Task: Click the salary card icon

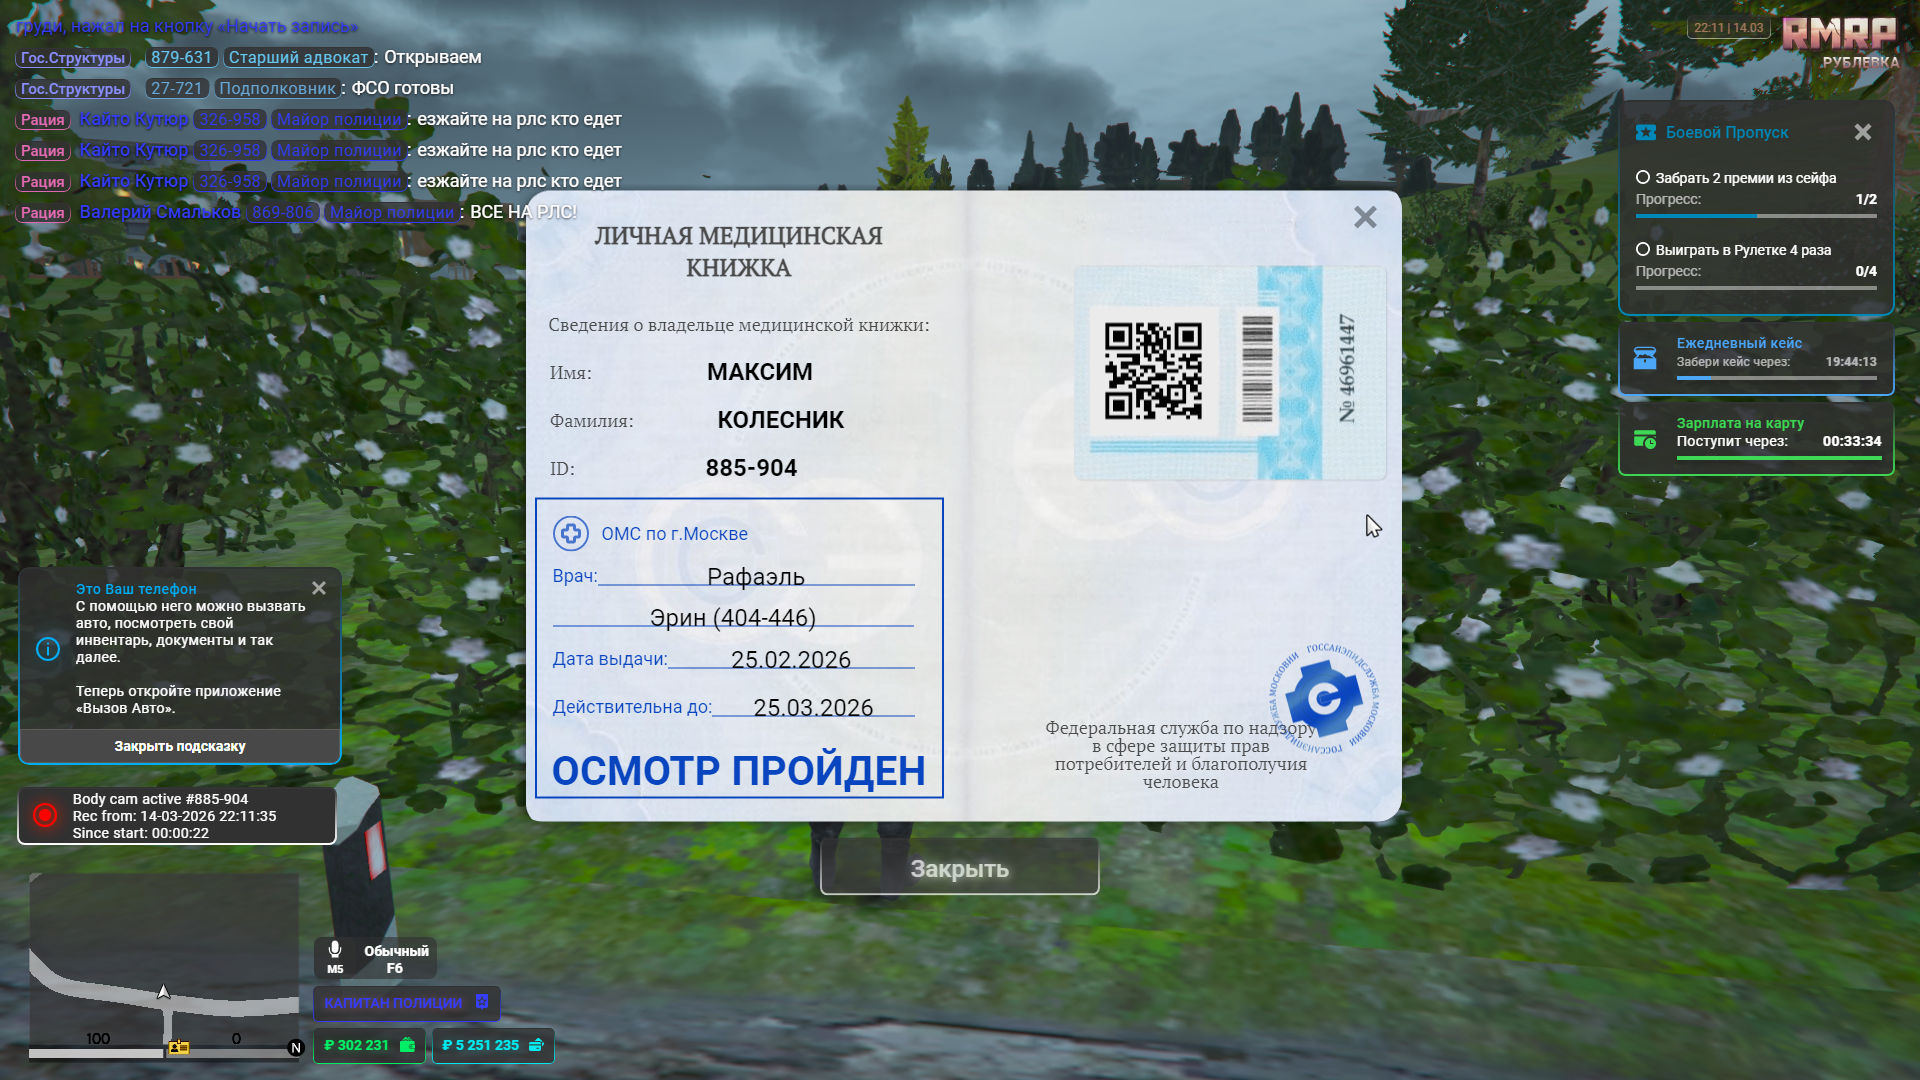Action: pos(1645,439)
